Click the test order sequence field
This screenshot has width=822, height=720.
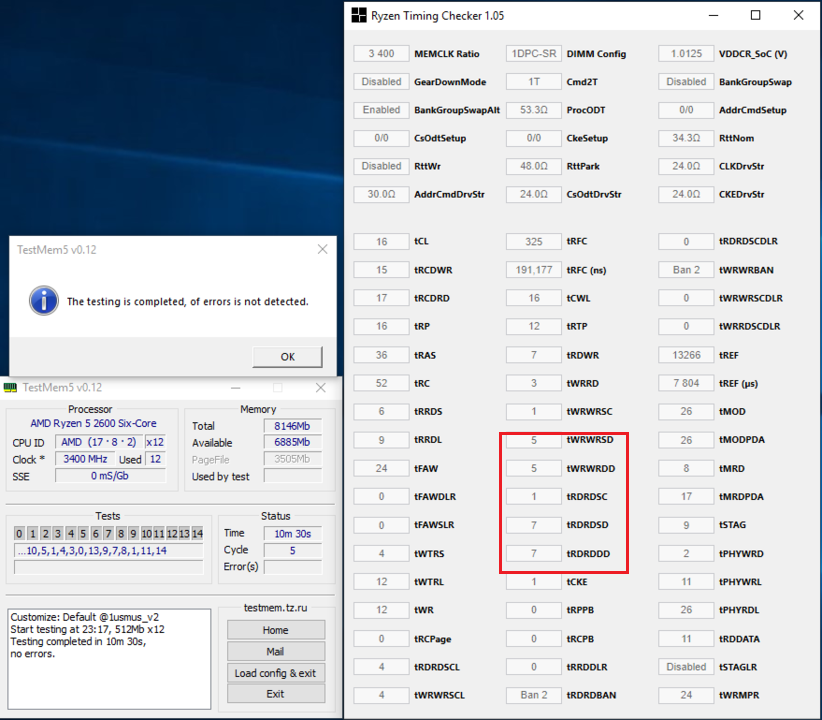click(109, 551)
